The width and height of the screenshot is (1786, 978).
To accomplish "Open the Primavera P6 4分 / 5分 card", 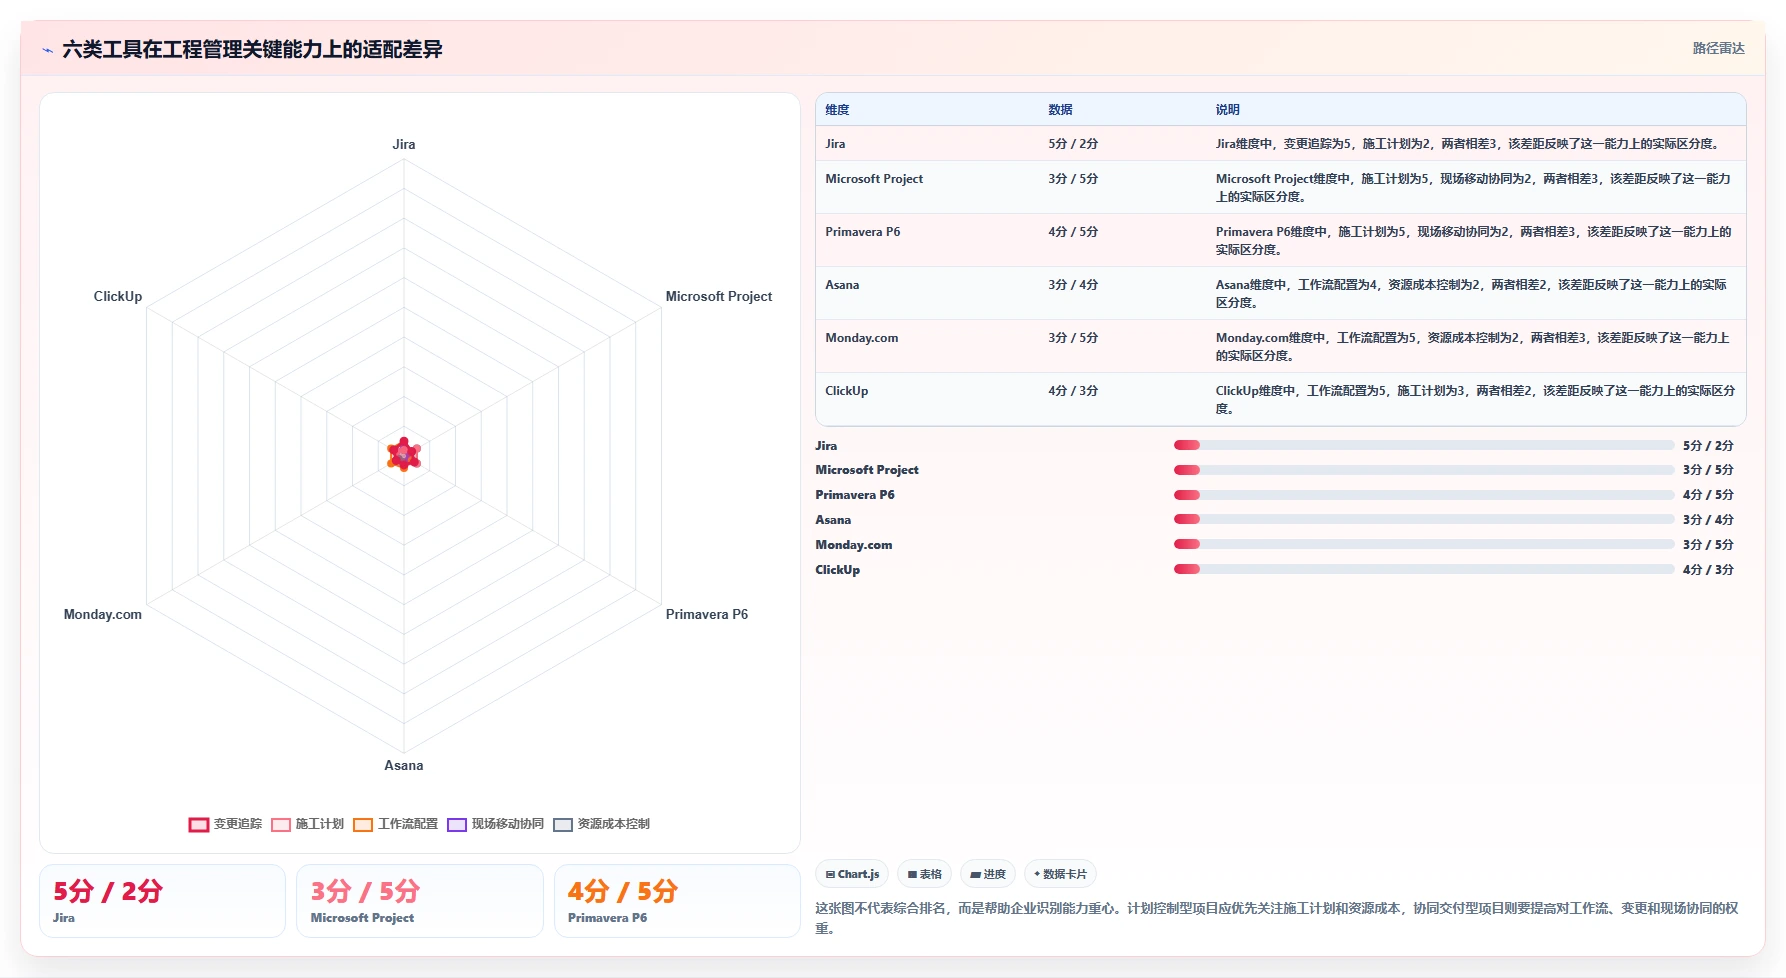I will tap(677, 901).
